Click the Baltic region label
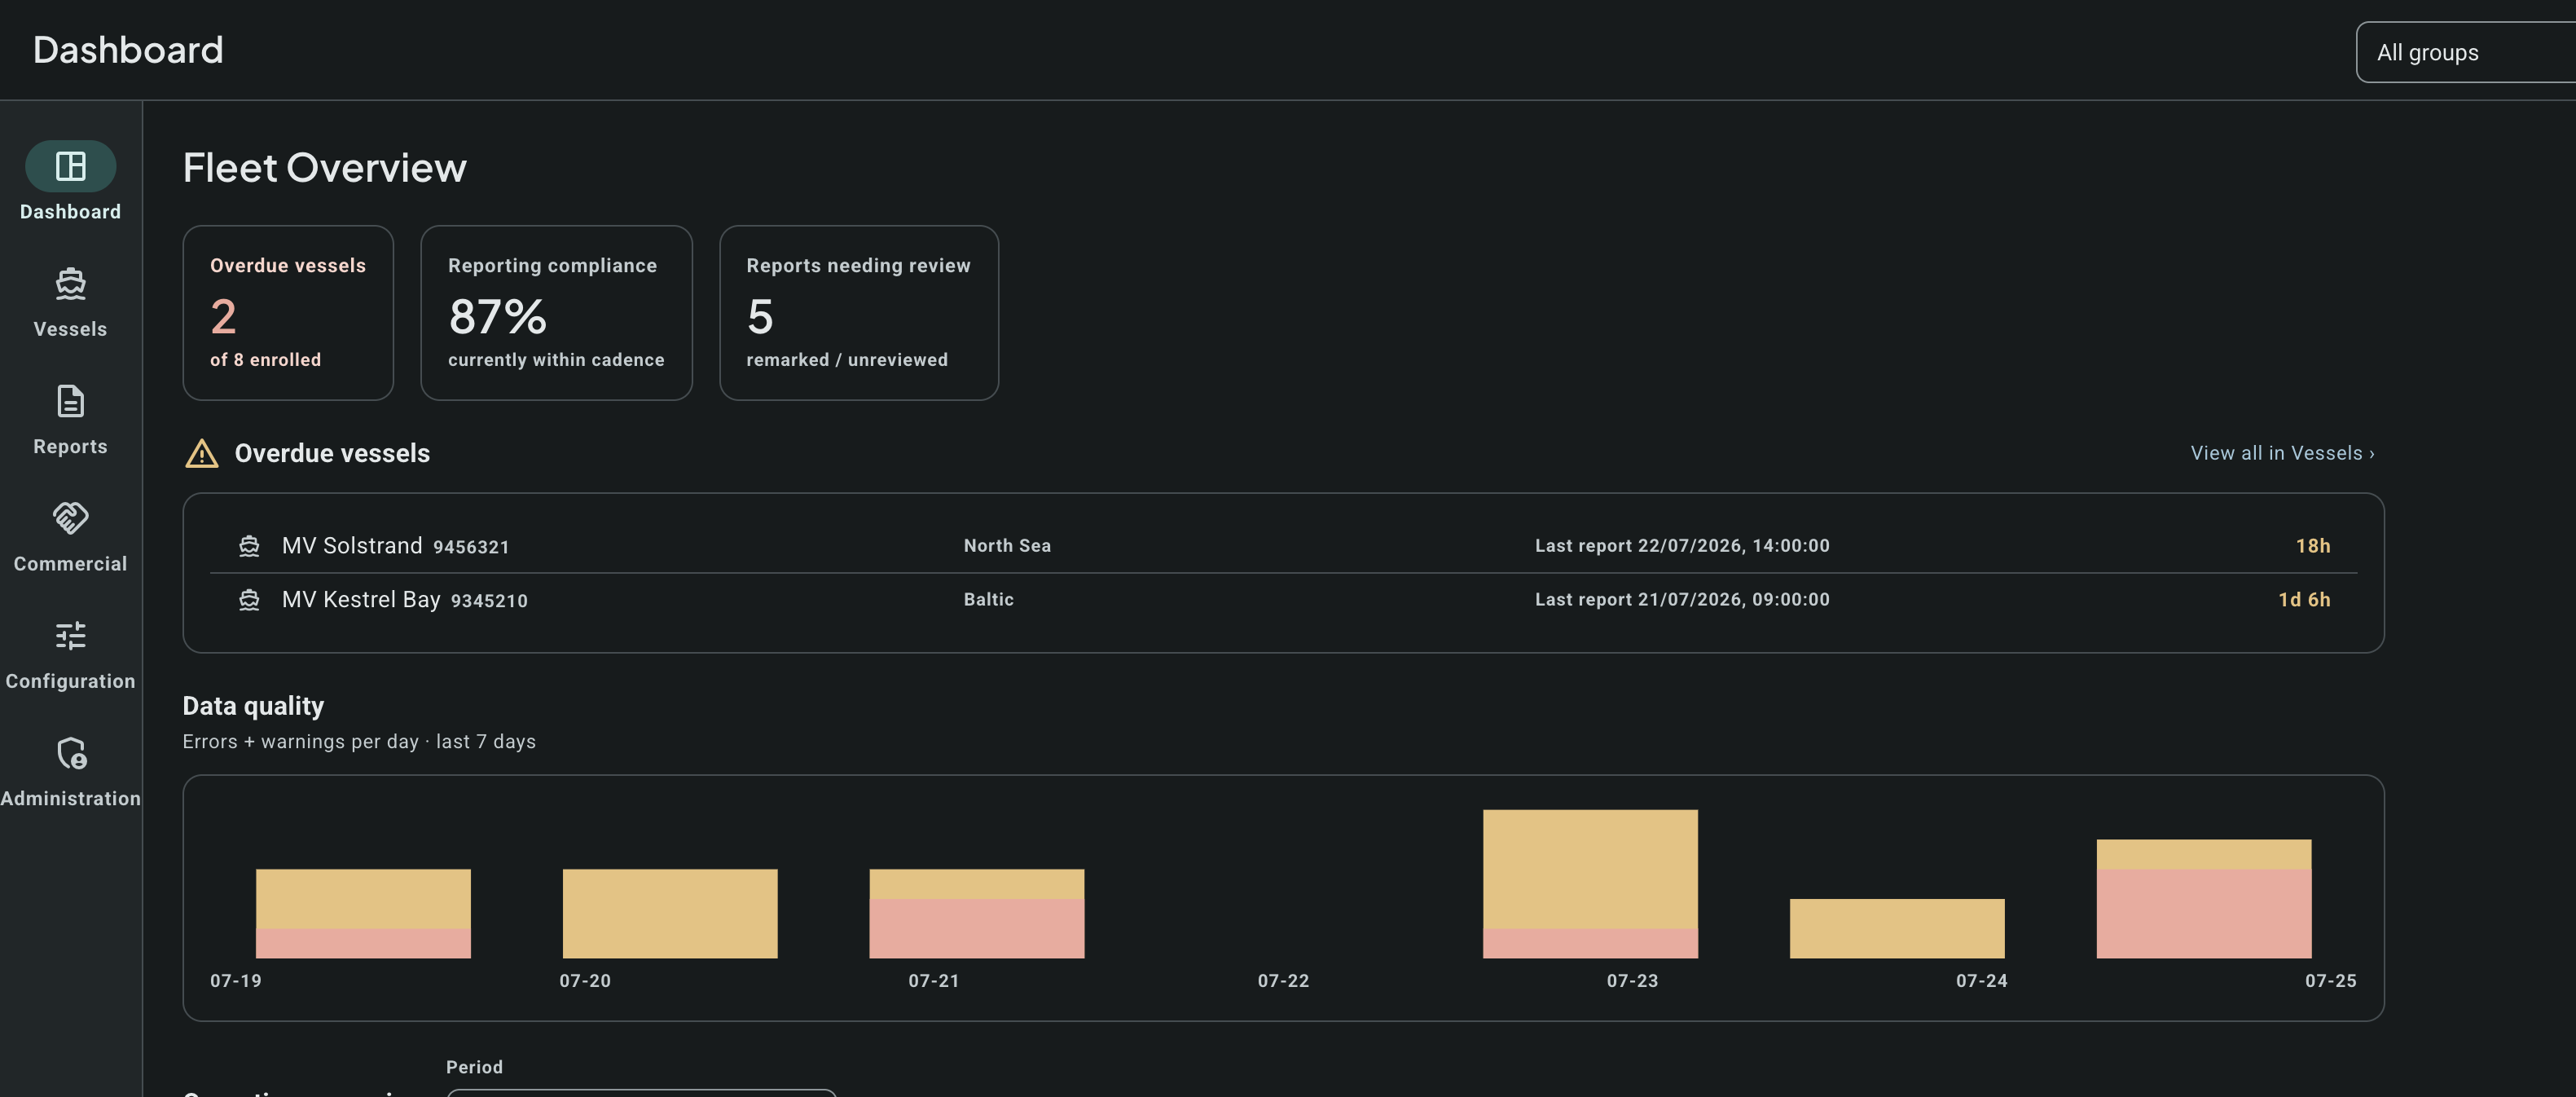The height and width of the screenshot is (1097, 2576). 989,600
